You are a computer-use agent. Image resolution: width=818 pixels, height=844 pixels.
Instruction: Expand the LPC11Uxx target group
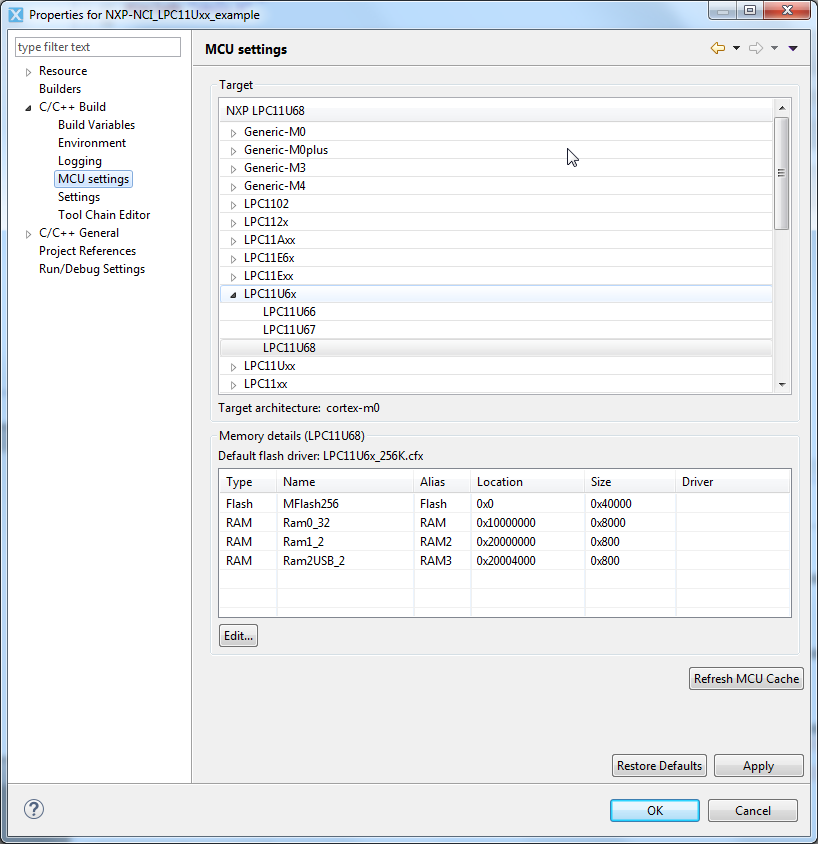234,367
